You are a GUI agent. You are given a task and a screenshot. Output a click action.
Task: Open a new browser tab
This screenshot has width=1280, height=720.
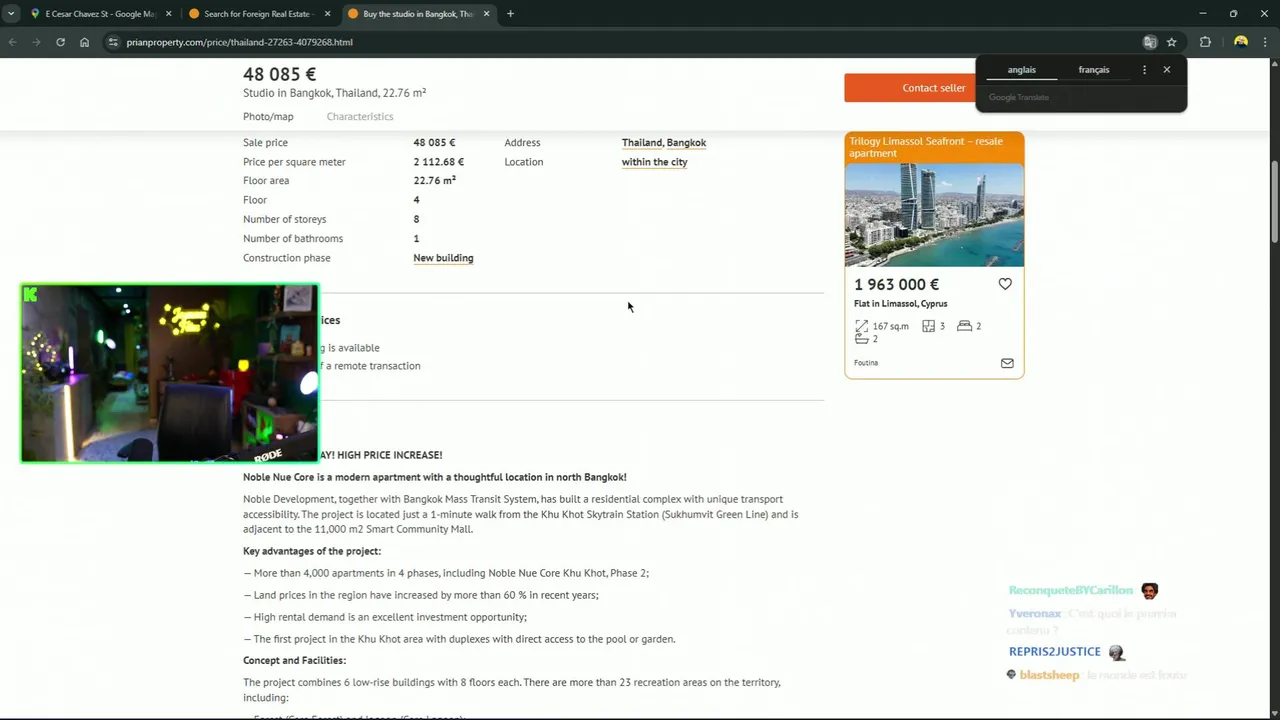tap(510, 14)
